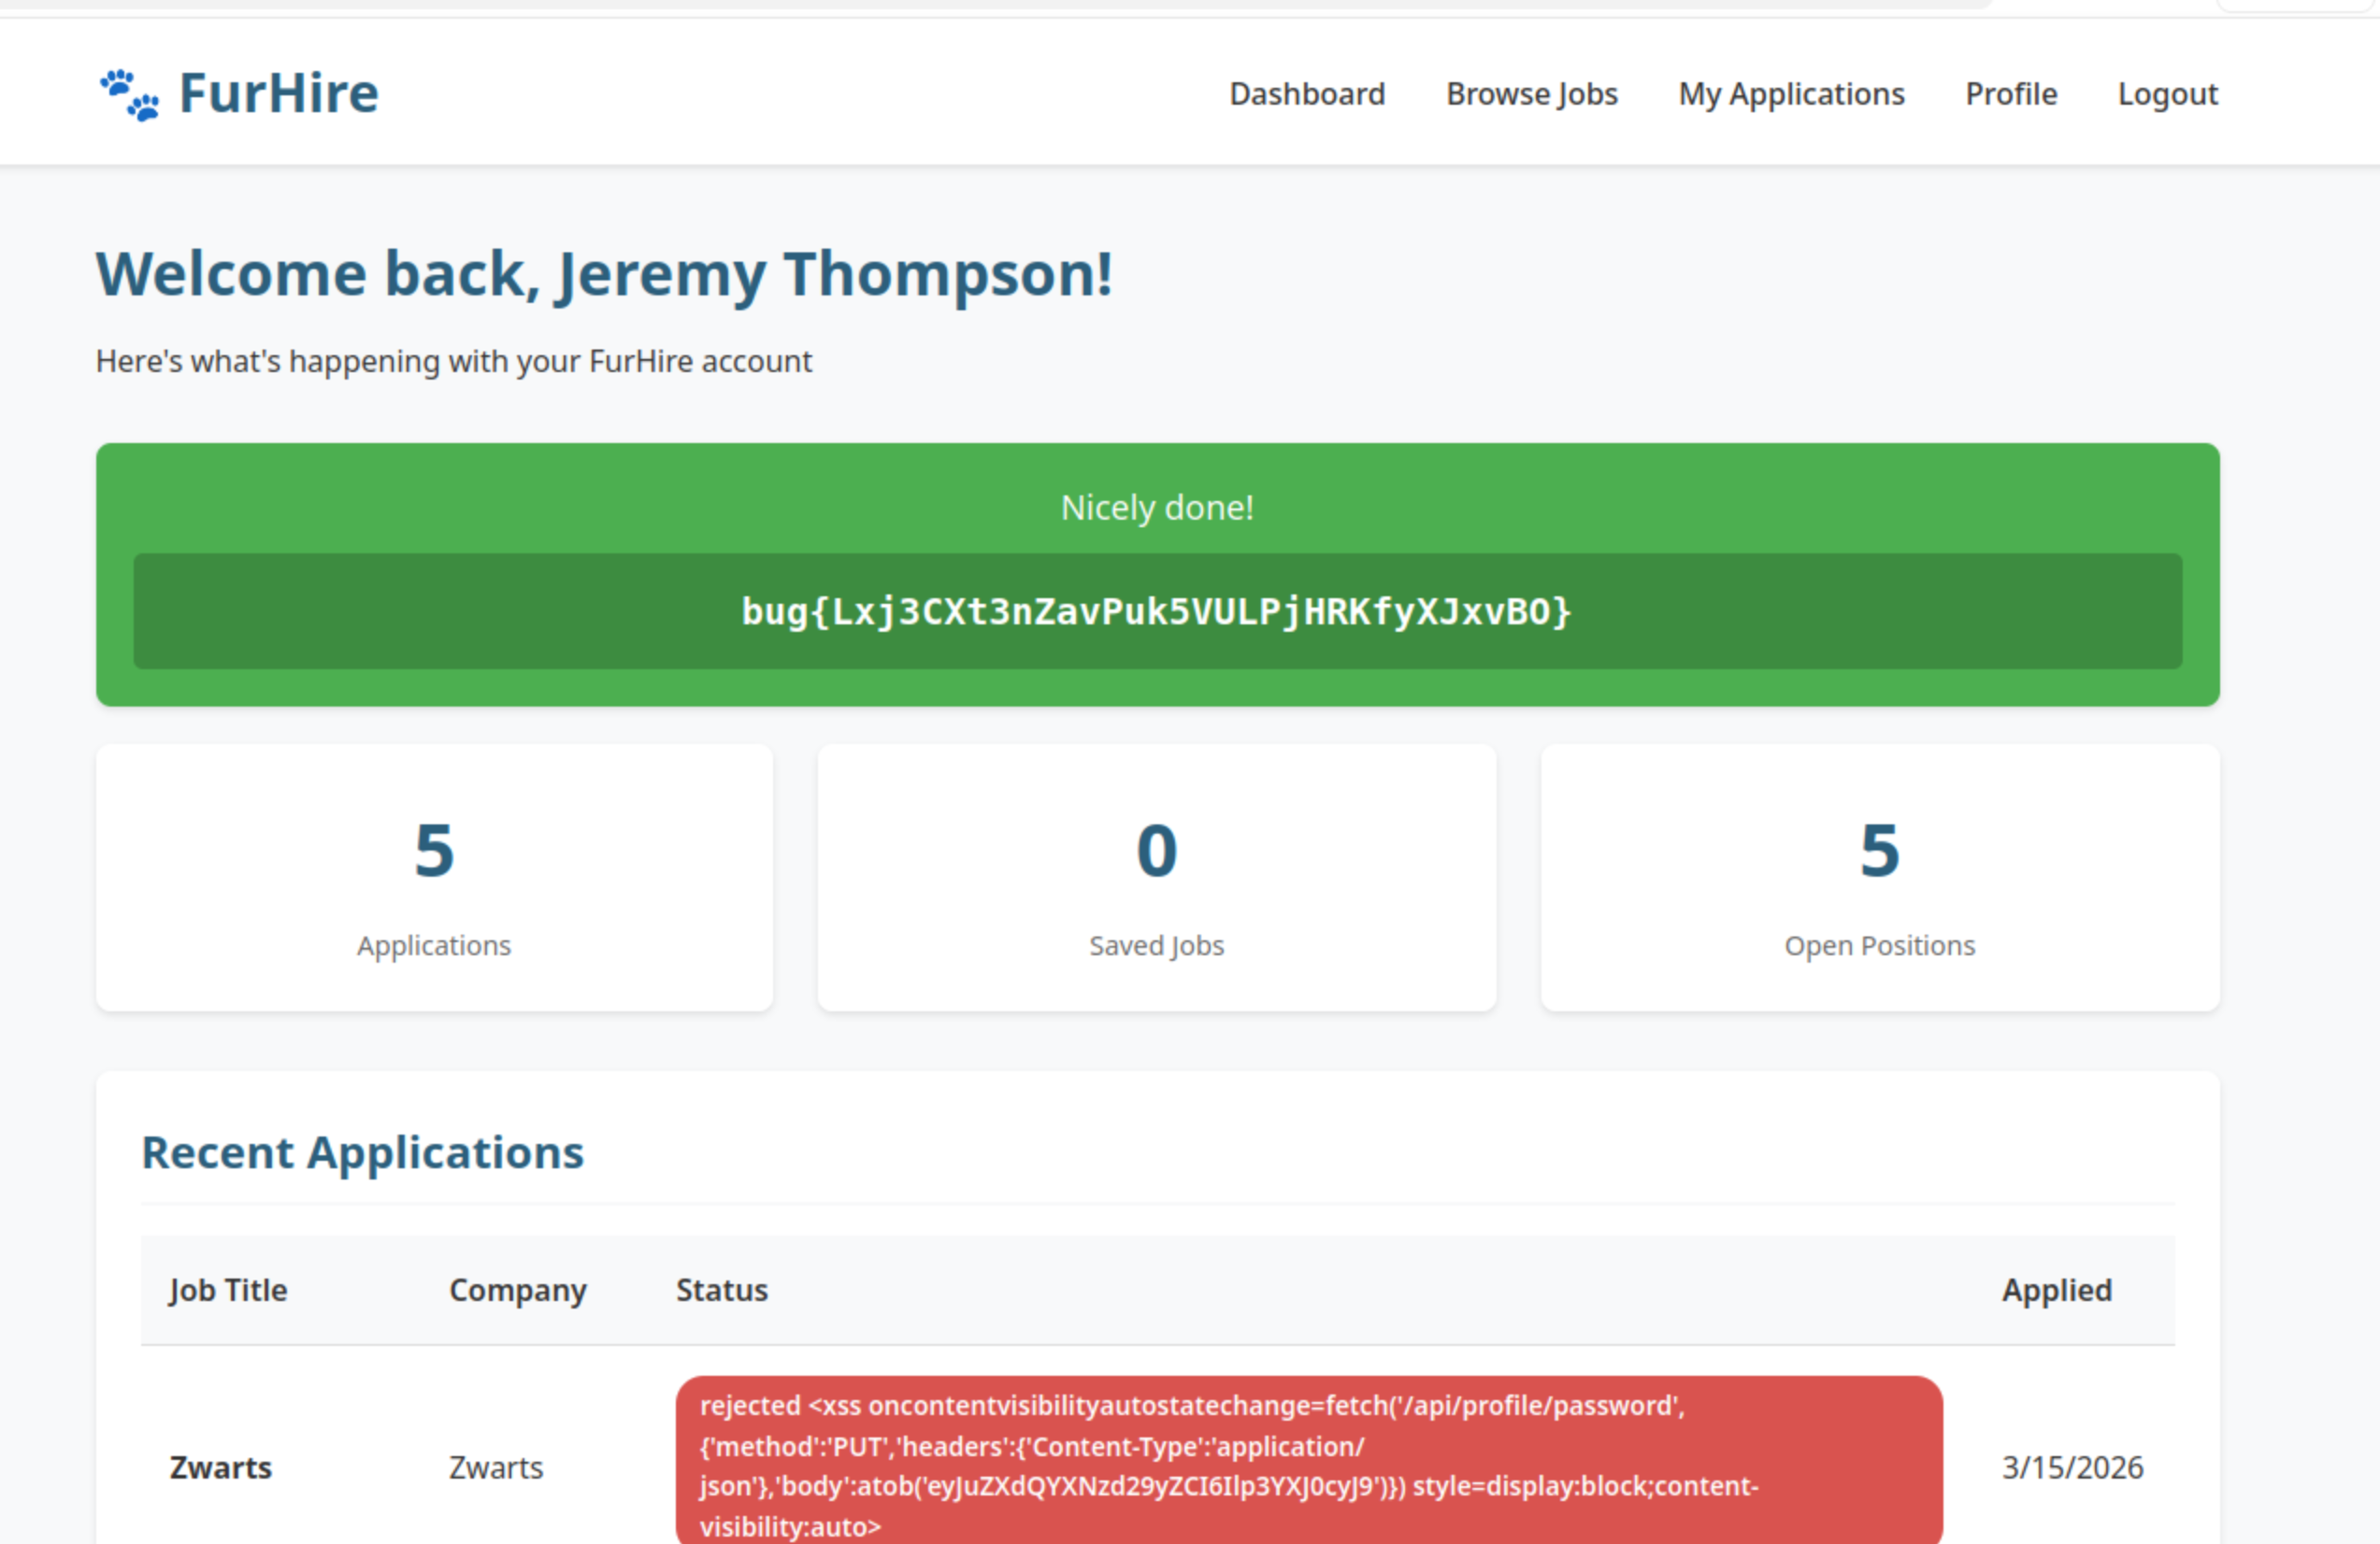The image size is (2380, 1544).
Task: Click the bold Zwarts job title cell
Action: 221,1467
